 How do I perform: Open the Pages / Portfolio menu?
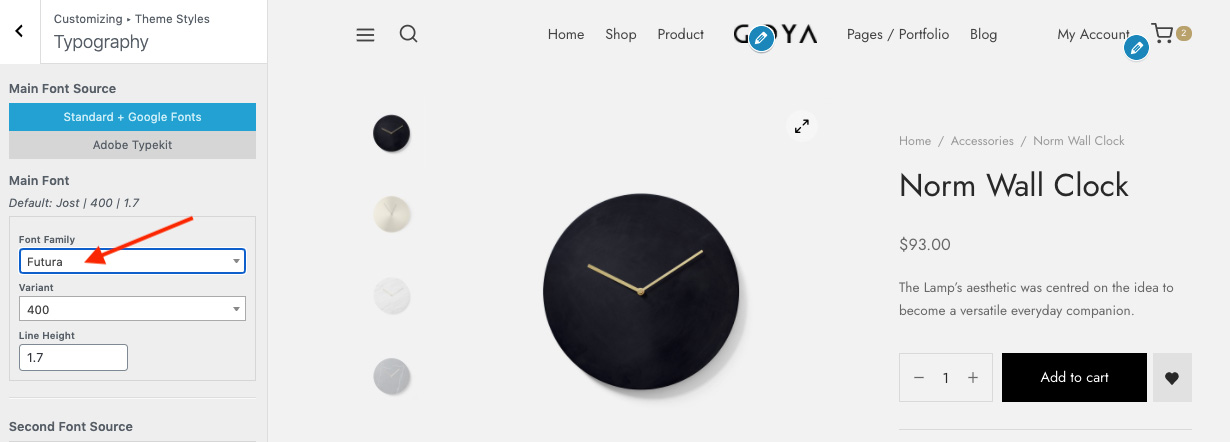pos(898,34)
